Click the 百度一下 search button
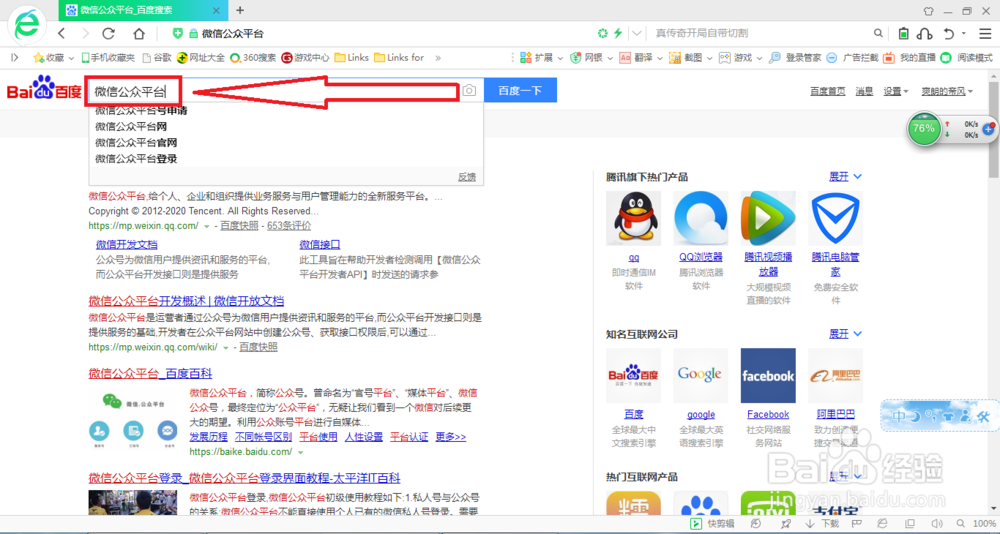Screen dimensions: 1000x534 520,90
